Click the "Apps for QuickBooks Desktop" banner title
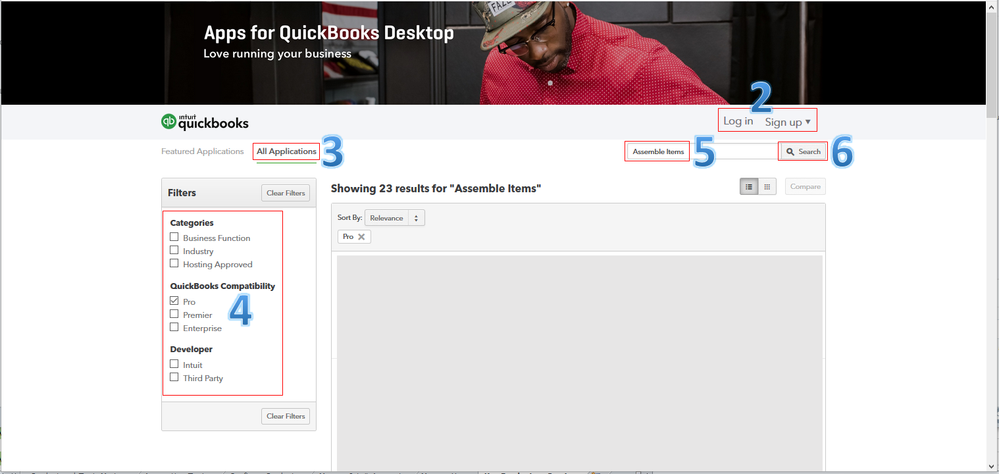Screen dimensions: 999x474 [329, 34]
